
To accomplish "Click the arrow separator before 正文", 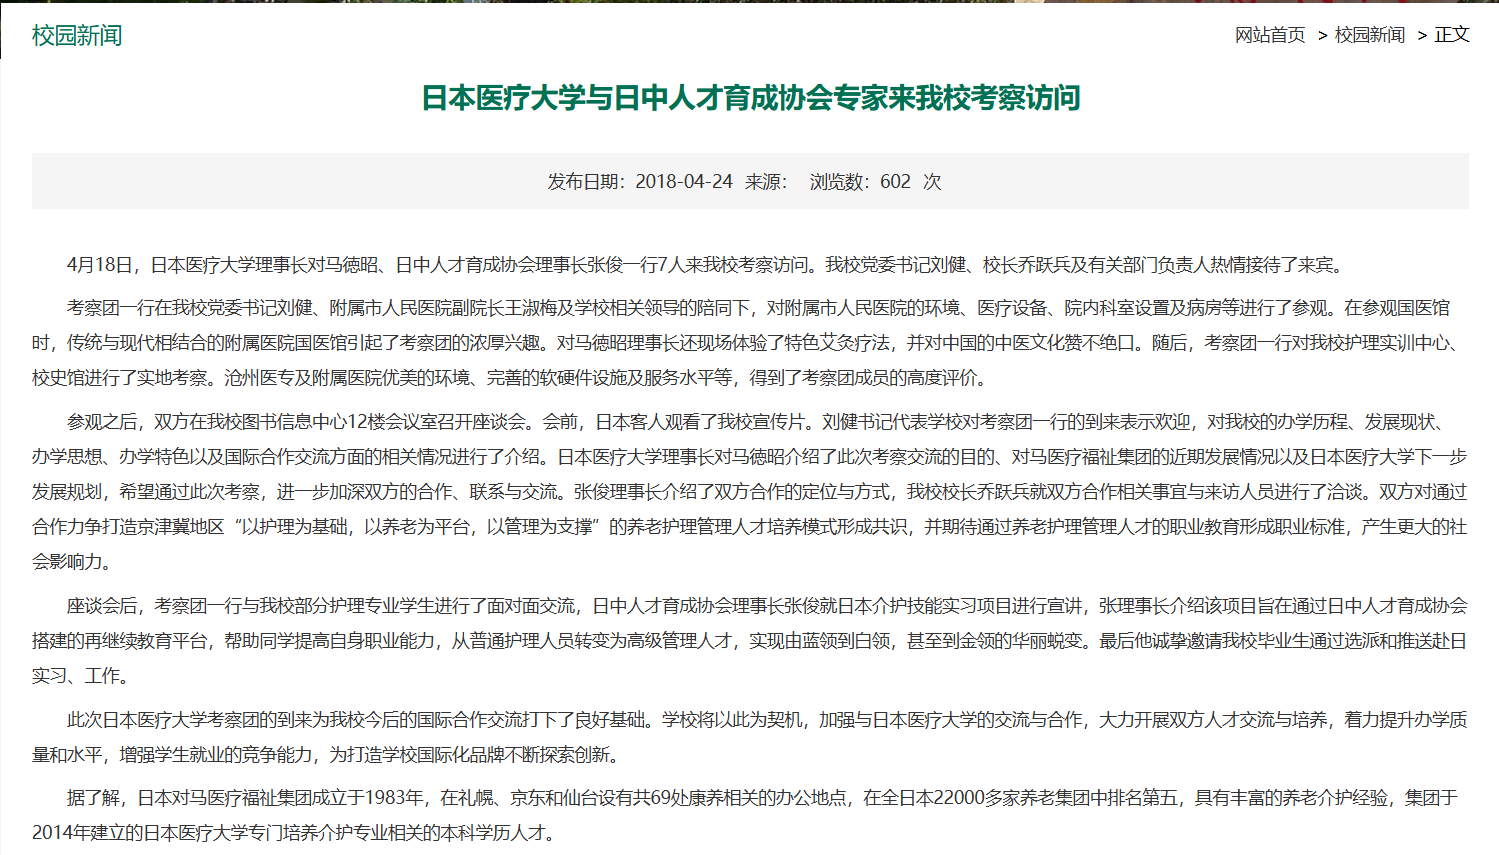I will point(1422,36).
